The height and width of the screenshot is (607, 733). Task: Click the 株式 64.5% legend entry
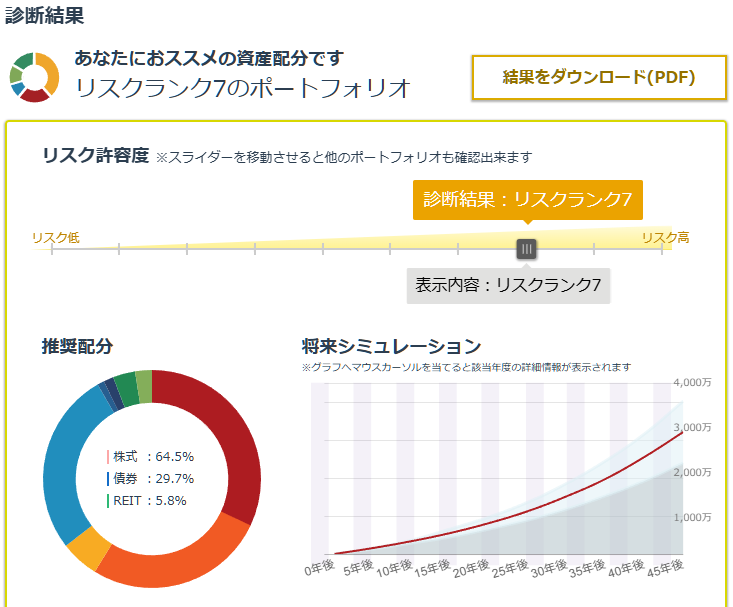click(x=152, y=457)
